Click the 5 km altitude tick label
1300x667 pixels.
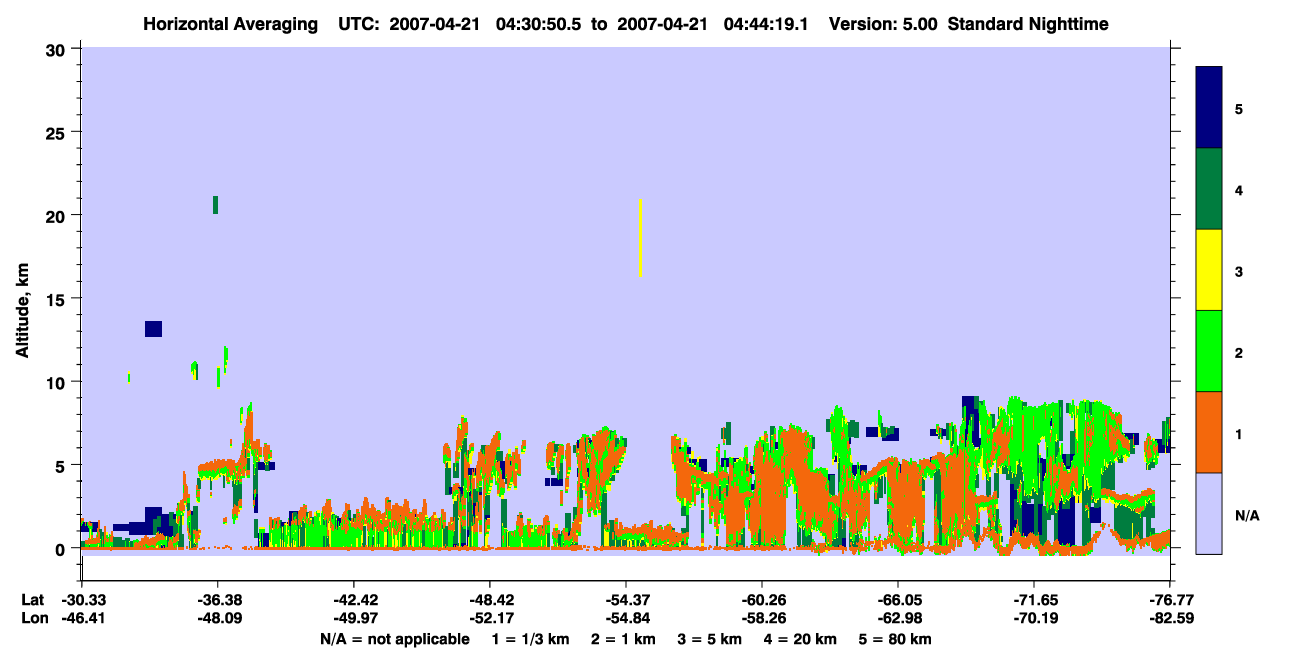62,465
